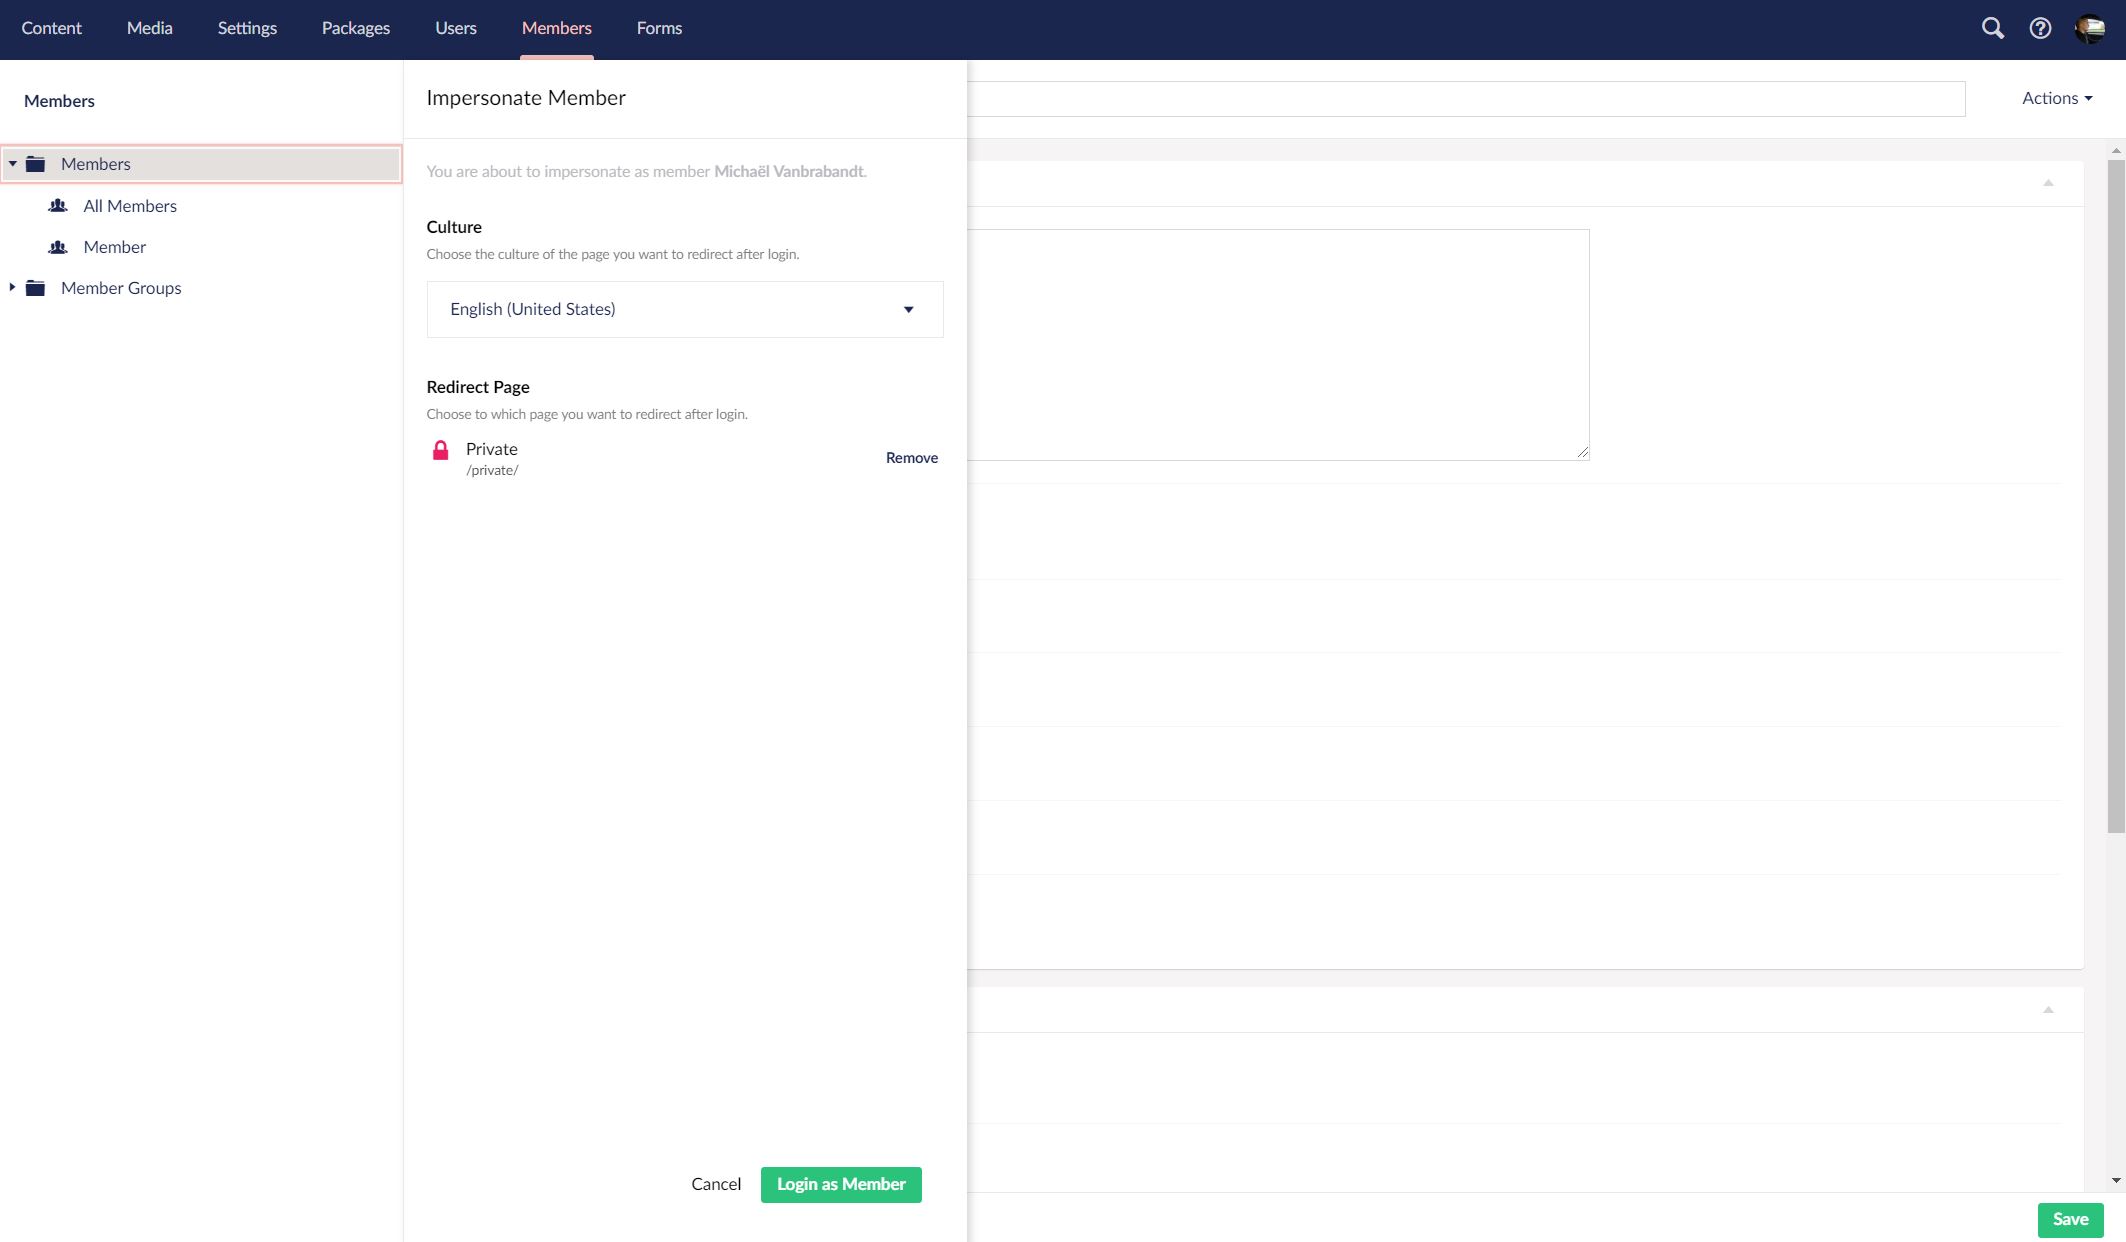Image resolution: width=2126 pixels, height=1242 pixels.
Task: Remove the Private redirect page
Action: [x=911, y=458]
